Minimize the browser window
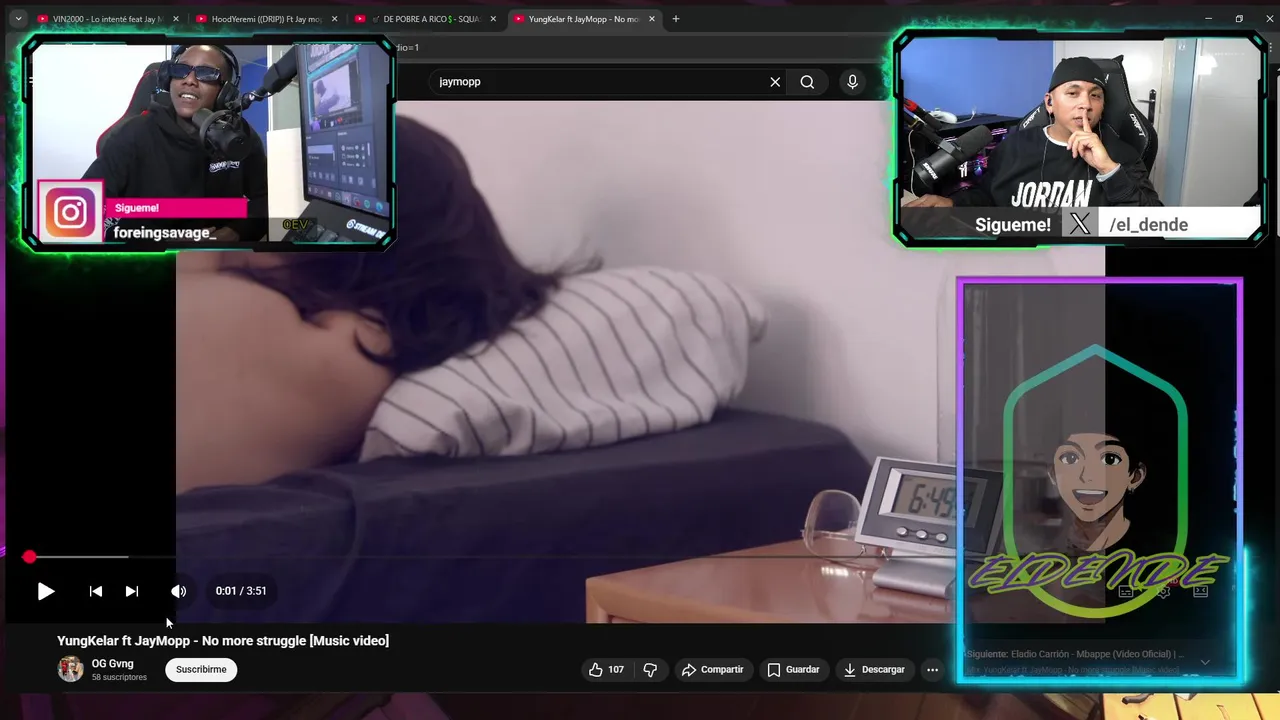 pos(1209,19)
